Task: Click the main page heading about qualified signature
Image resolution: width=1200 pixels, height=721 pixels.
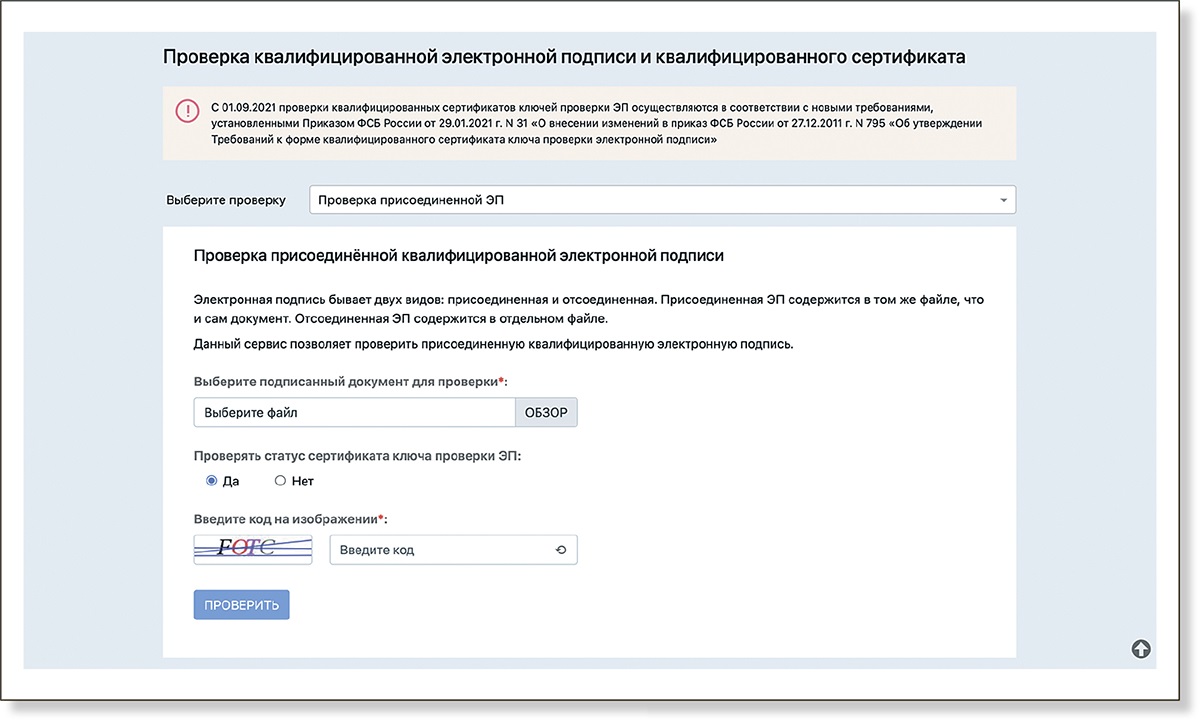Action: tap(564, 57)
